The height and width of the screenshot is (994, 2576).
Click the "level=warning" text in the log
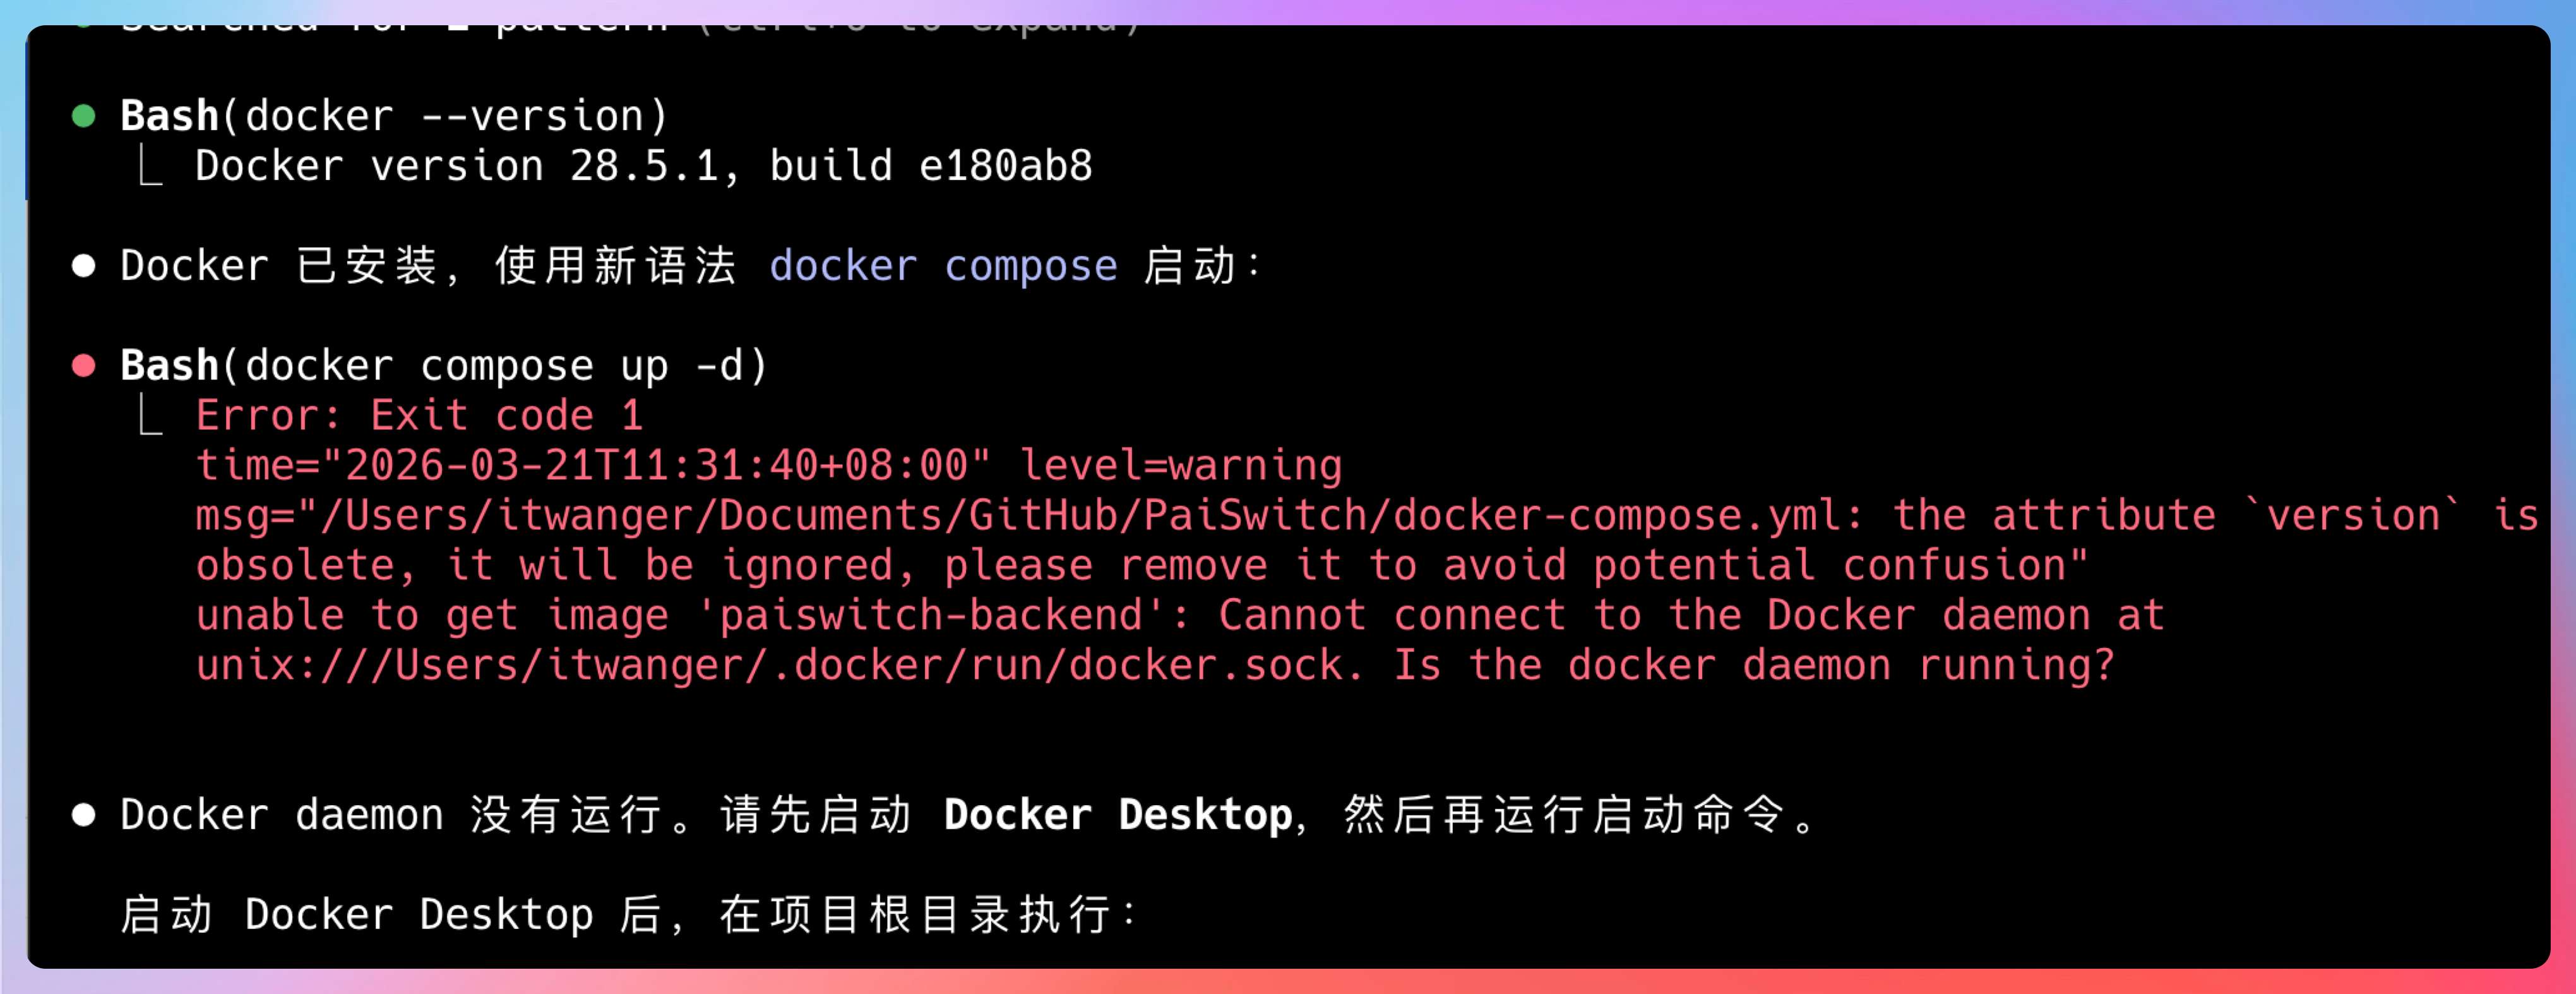click(1180, 466)
